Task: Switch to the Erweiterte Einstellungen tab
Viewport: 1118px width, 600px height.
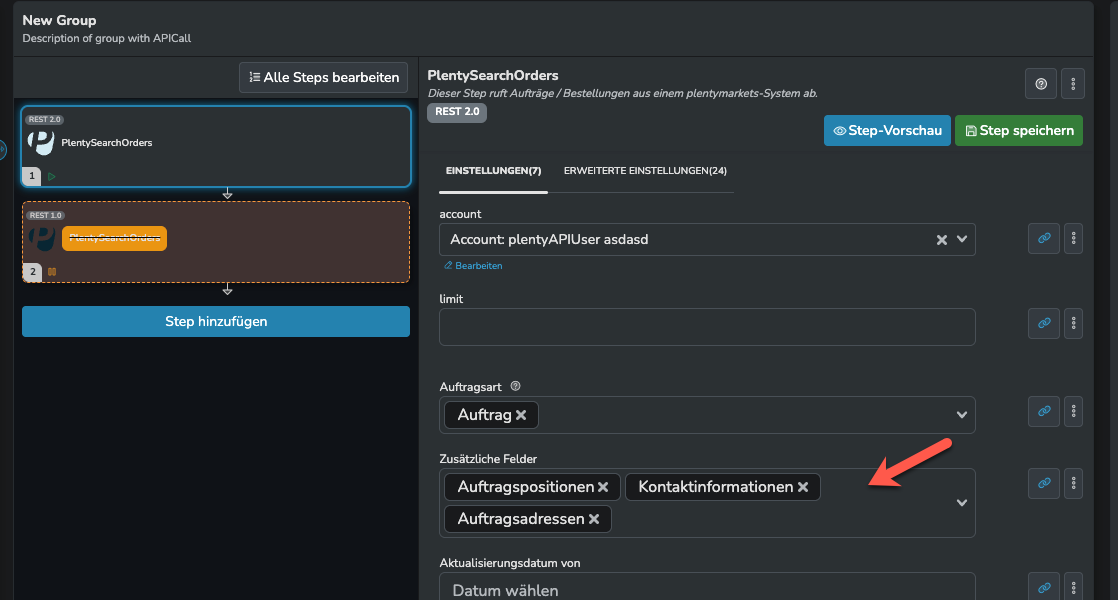Action: (x=645, y=171)
